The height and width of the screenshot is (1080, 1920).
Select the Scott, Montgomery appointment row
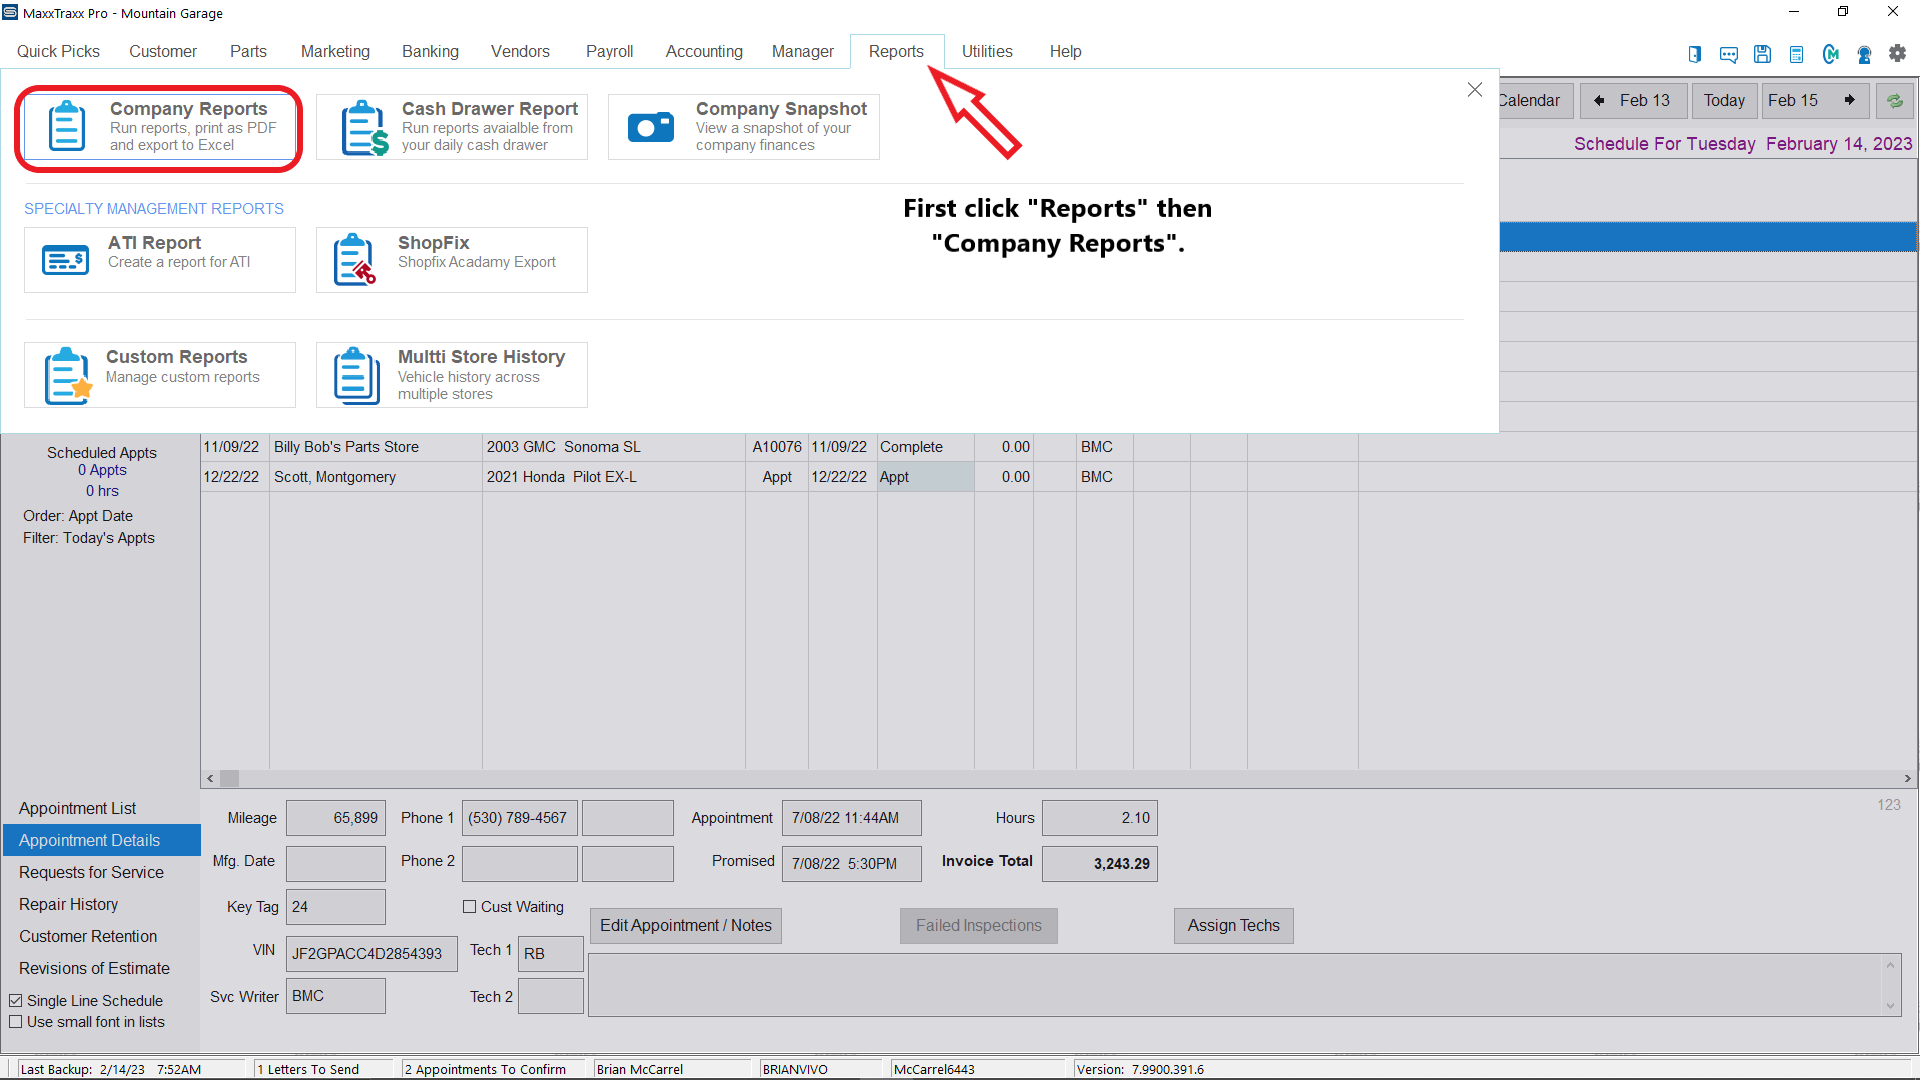click(x=1059, y=477)
